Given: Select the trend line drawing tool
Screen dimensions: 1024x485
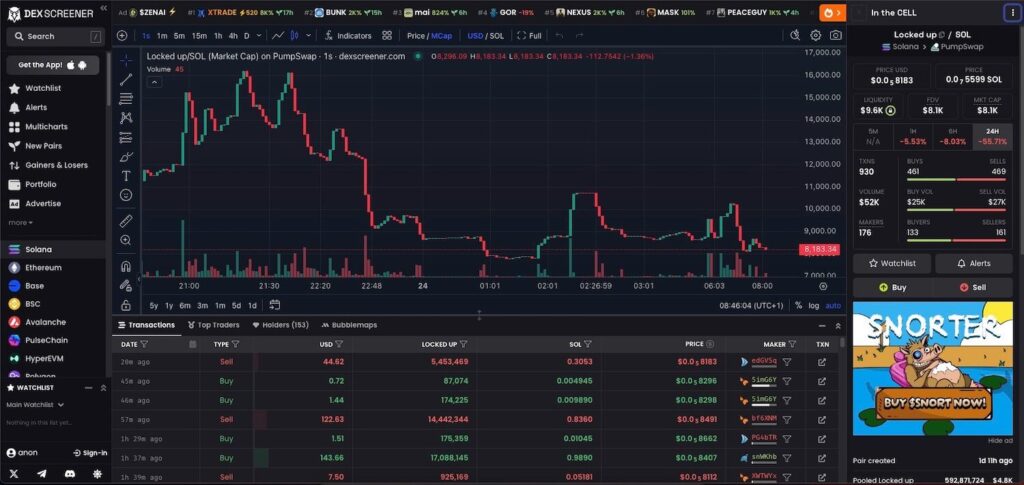Looking at the screenshot, I should 126,80.
